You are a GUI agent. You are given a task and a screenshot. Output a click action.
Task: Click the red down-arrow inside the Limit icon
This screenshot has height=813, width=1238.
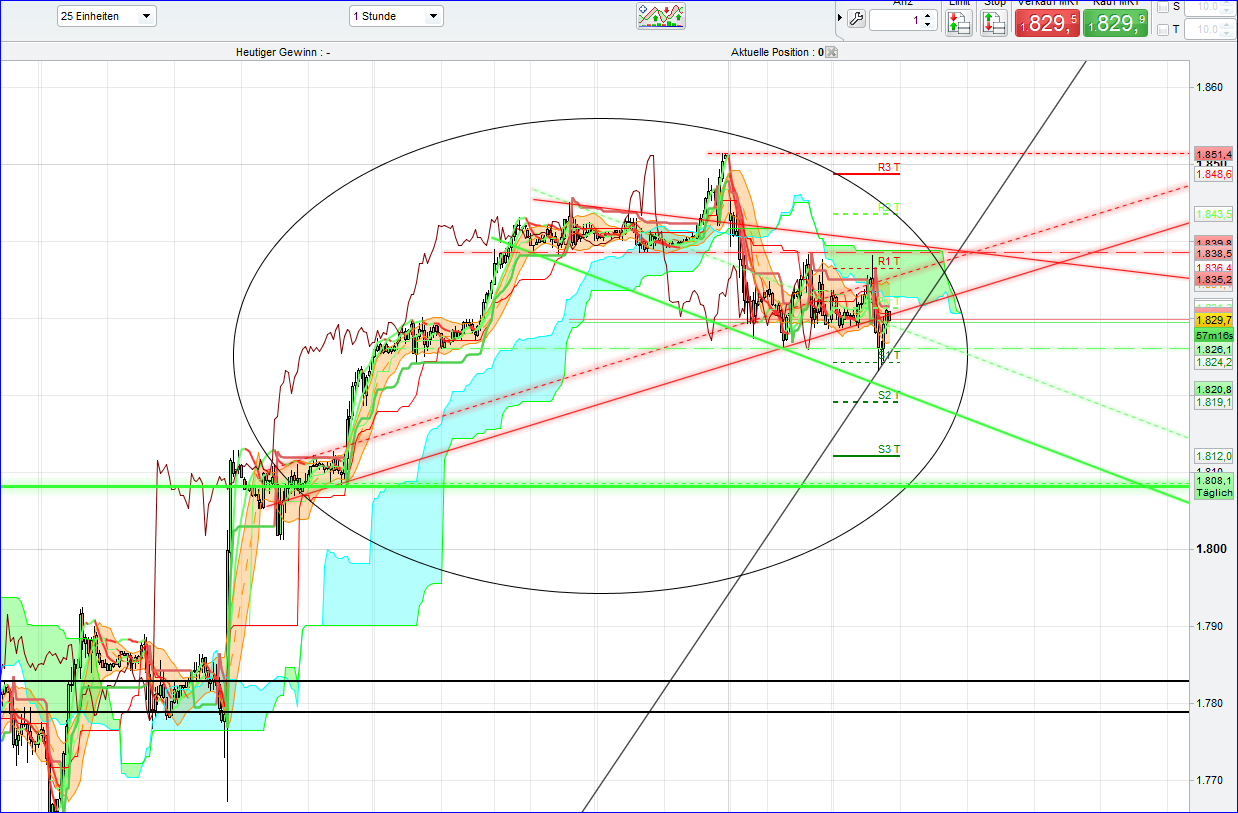[953, 15]
